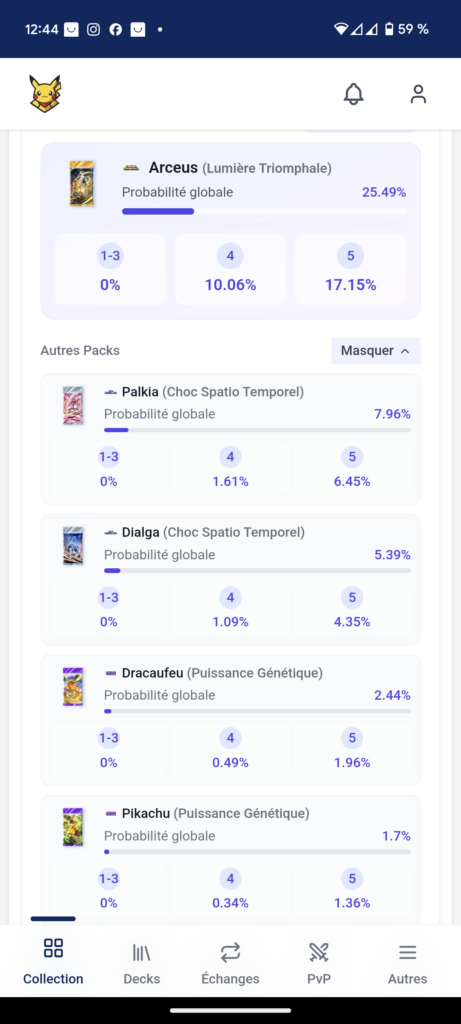The height and width of the screenshot is (1024, 461).
Task: Open the Decks card stack icon
Action: [141, 953]
